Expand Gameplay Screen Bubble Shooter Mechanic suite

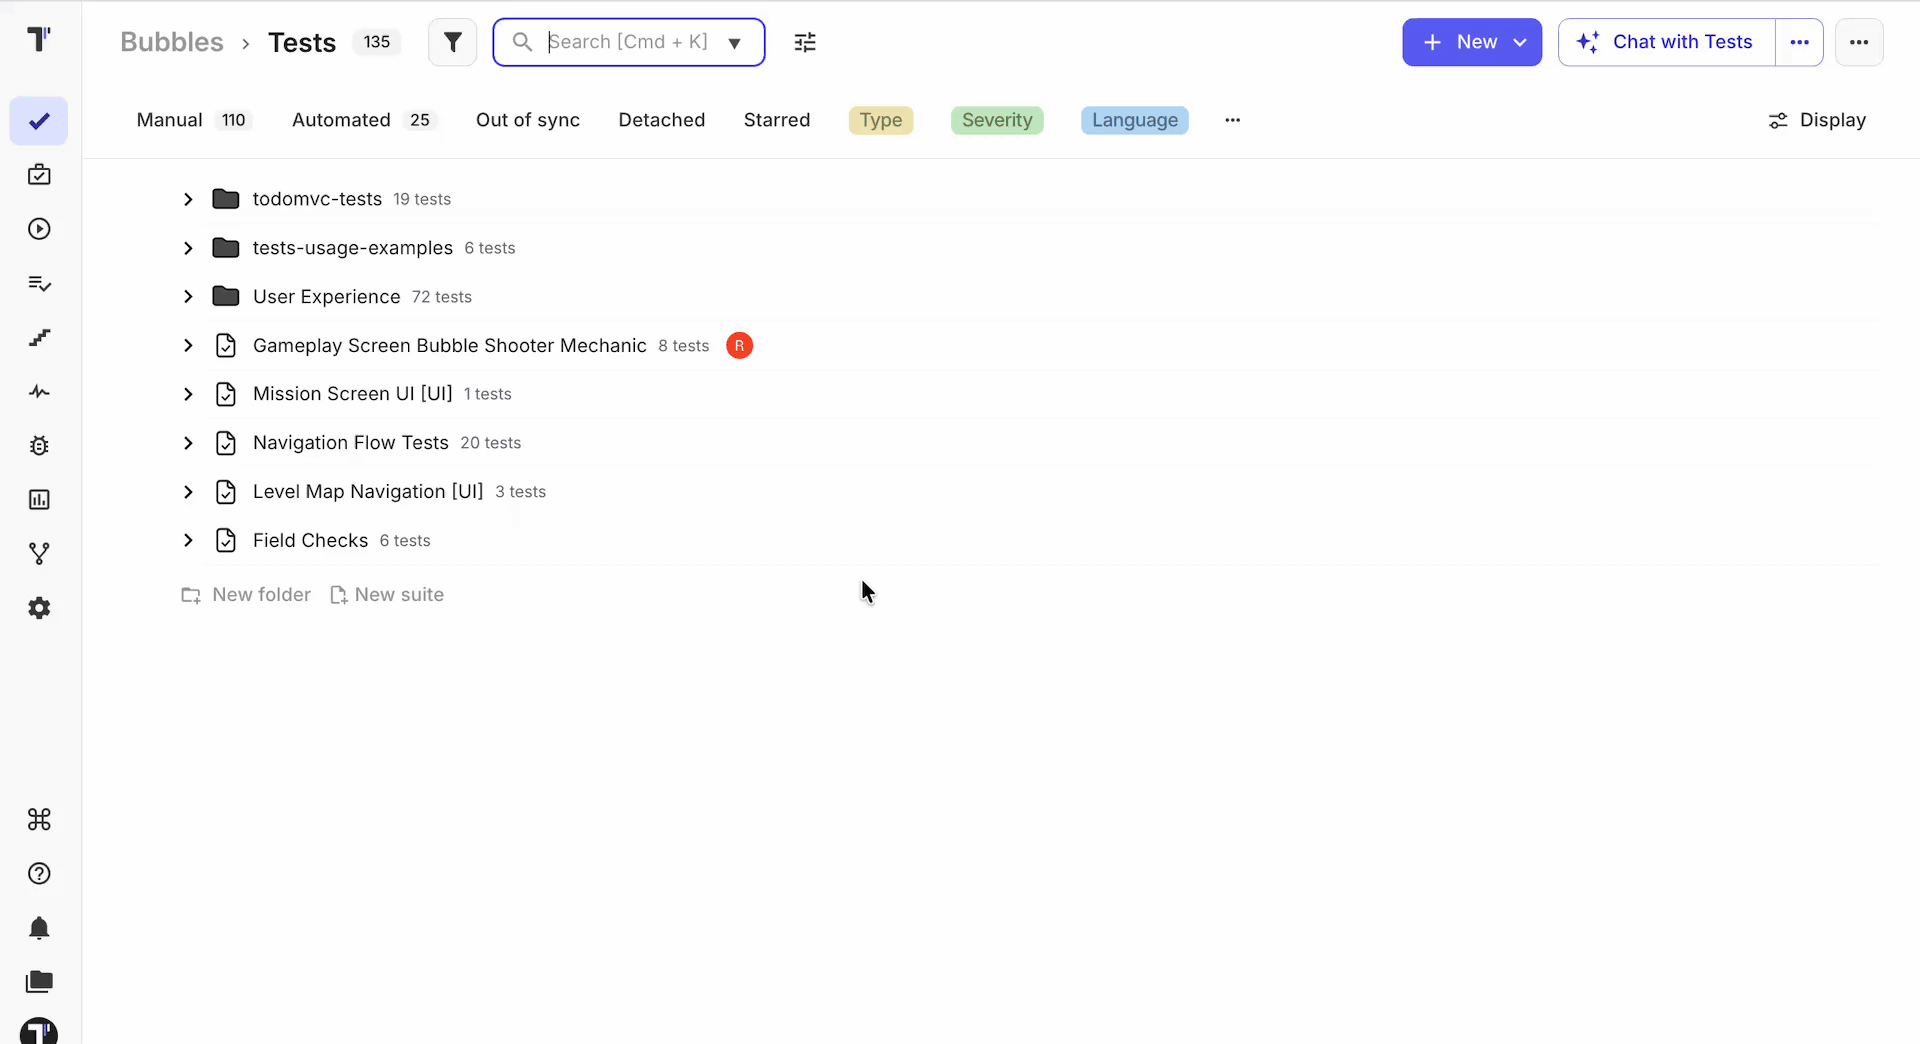point(188,346)
